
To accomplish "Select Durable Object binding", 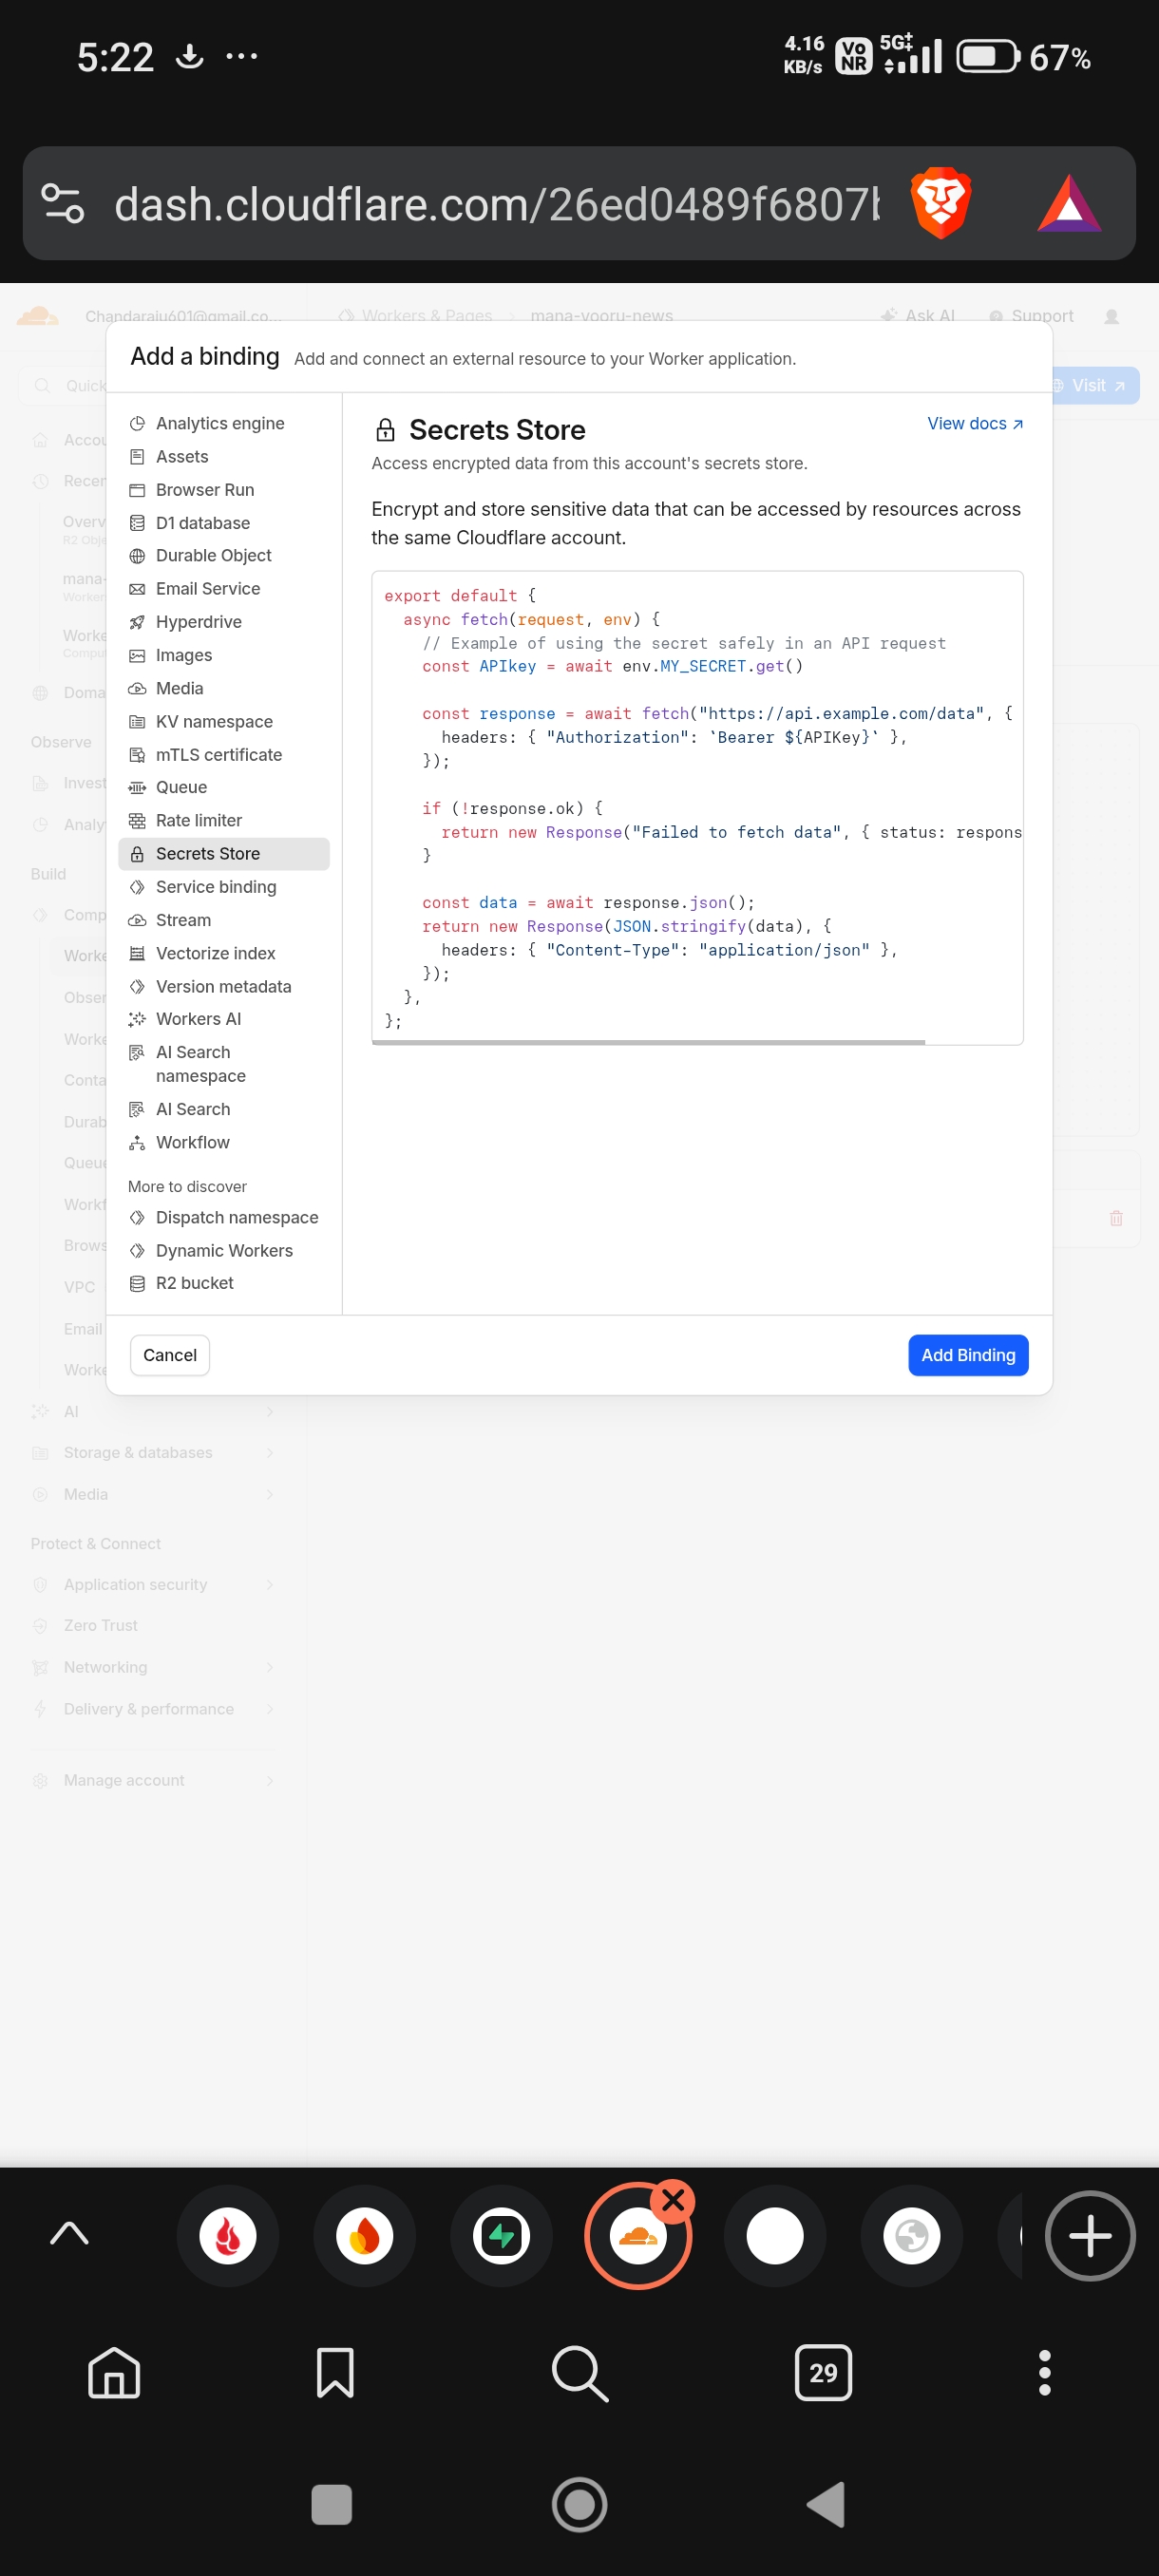I will coord(224,555).
